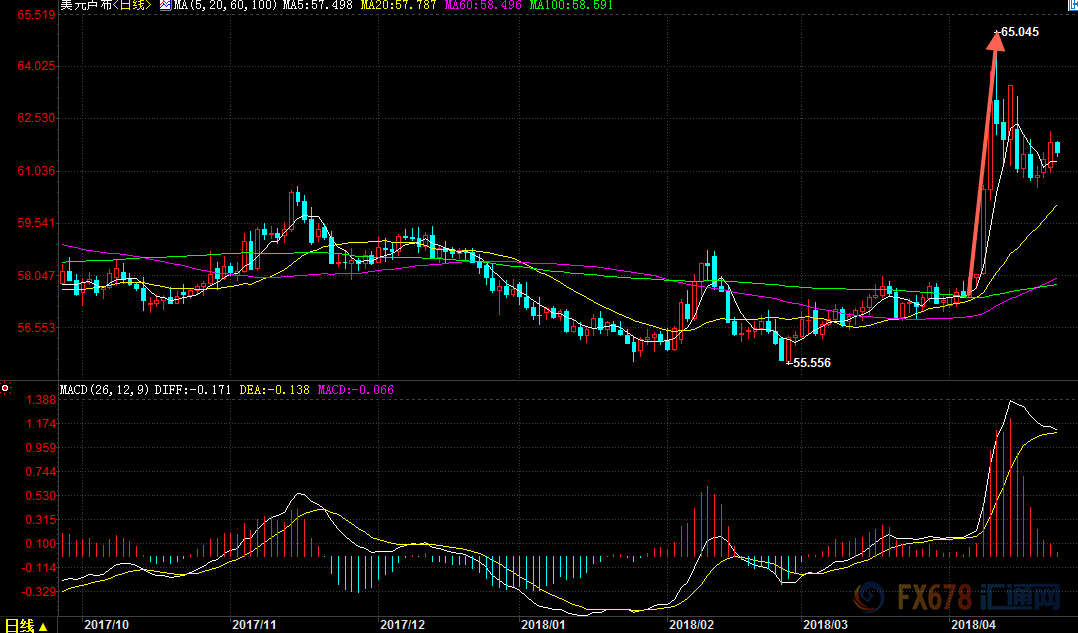This screenshot has height=633, width=1078.
Task: Click the red indicator marker beside MACD panel
Action: [5, 389]
